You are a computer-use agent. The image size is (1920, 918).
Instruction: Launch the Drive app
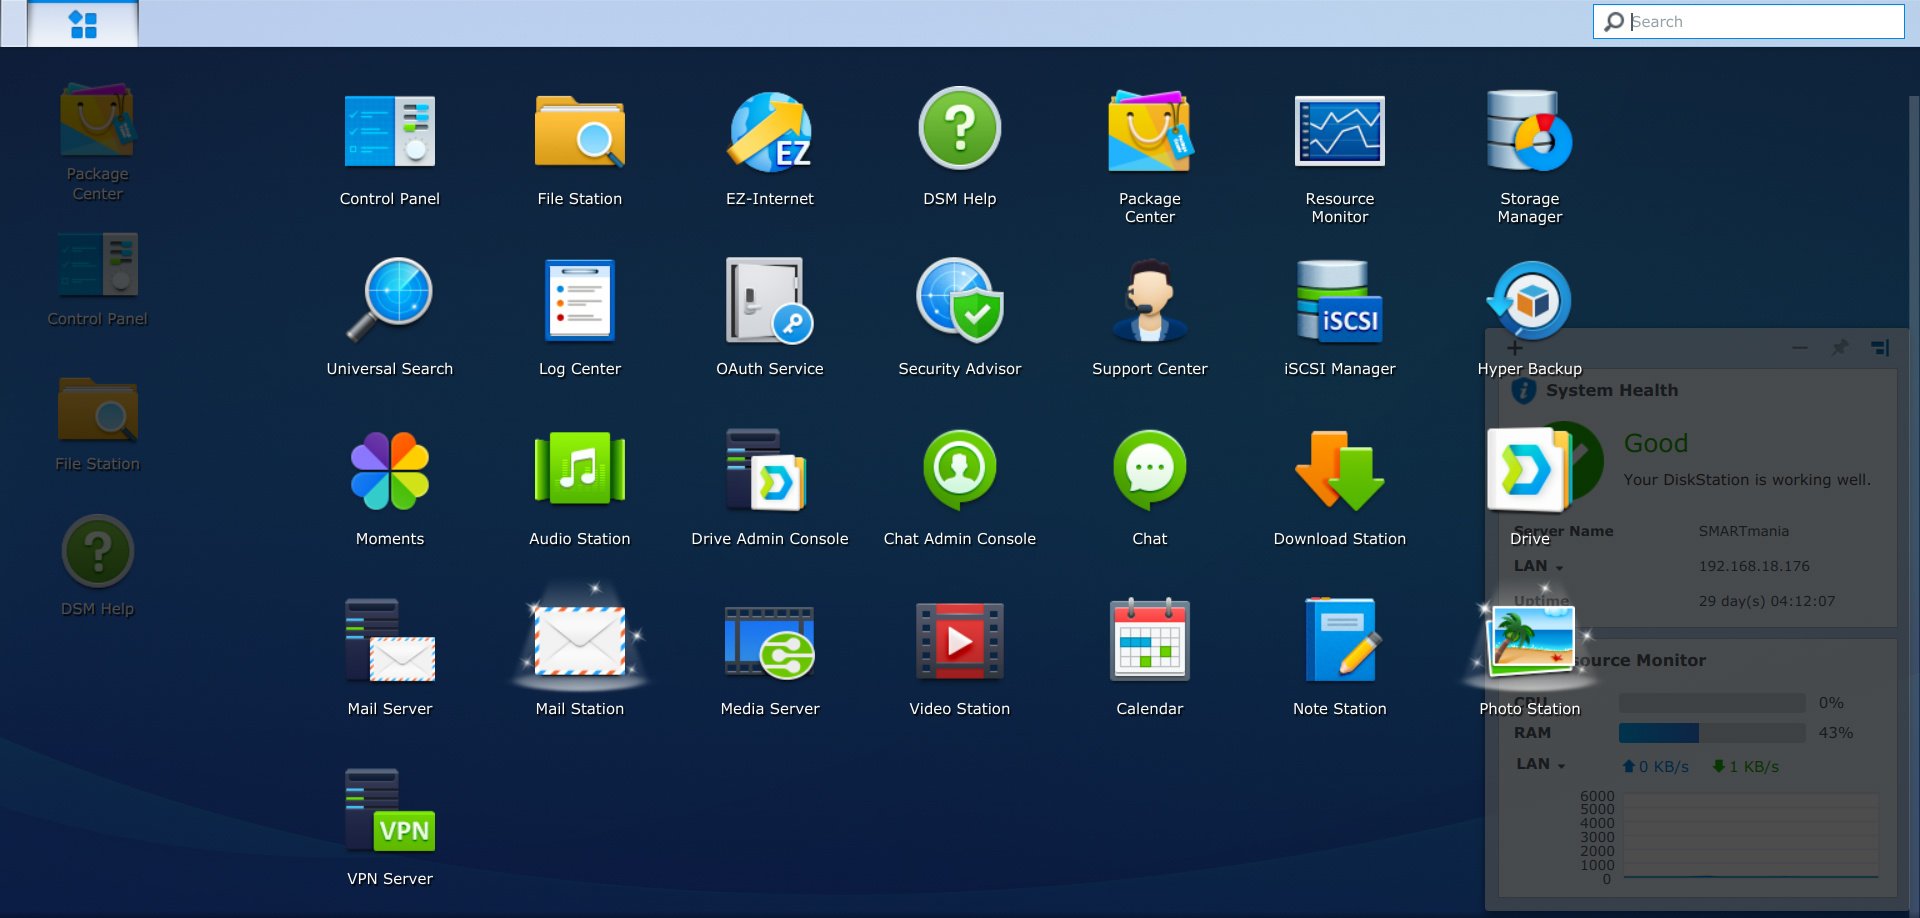coord(1528,470)
